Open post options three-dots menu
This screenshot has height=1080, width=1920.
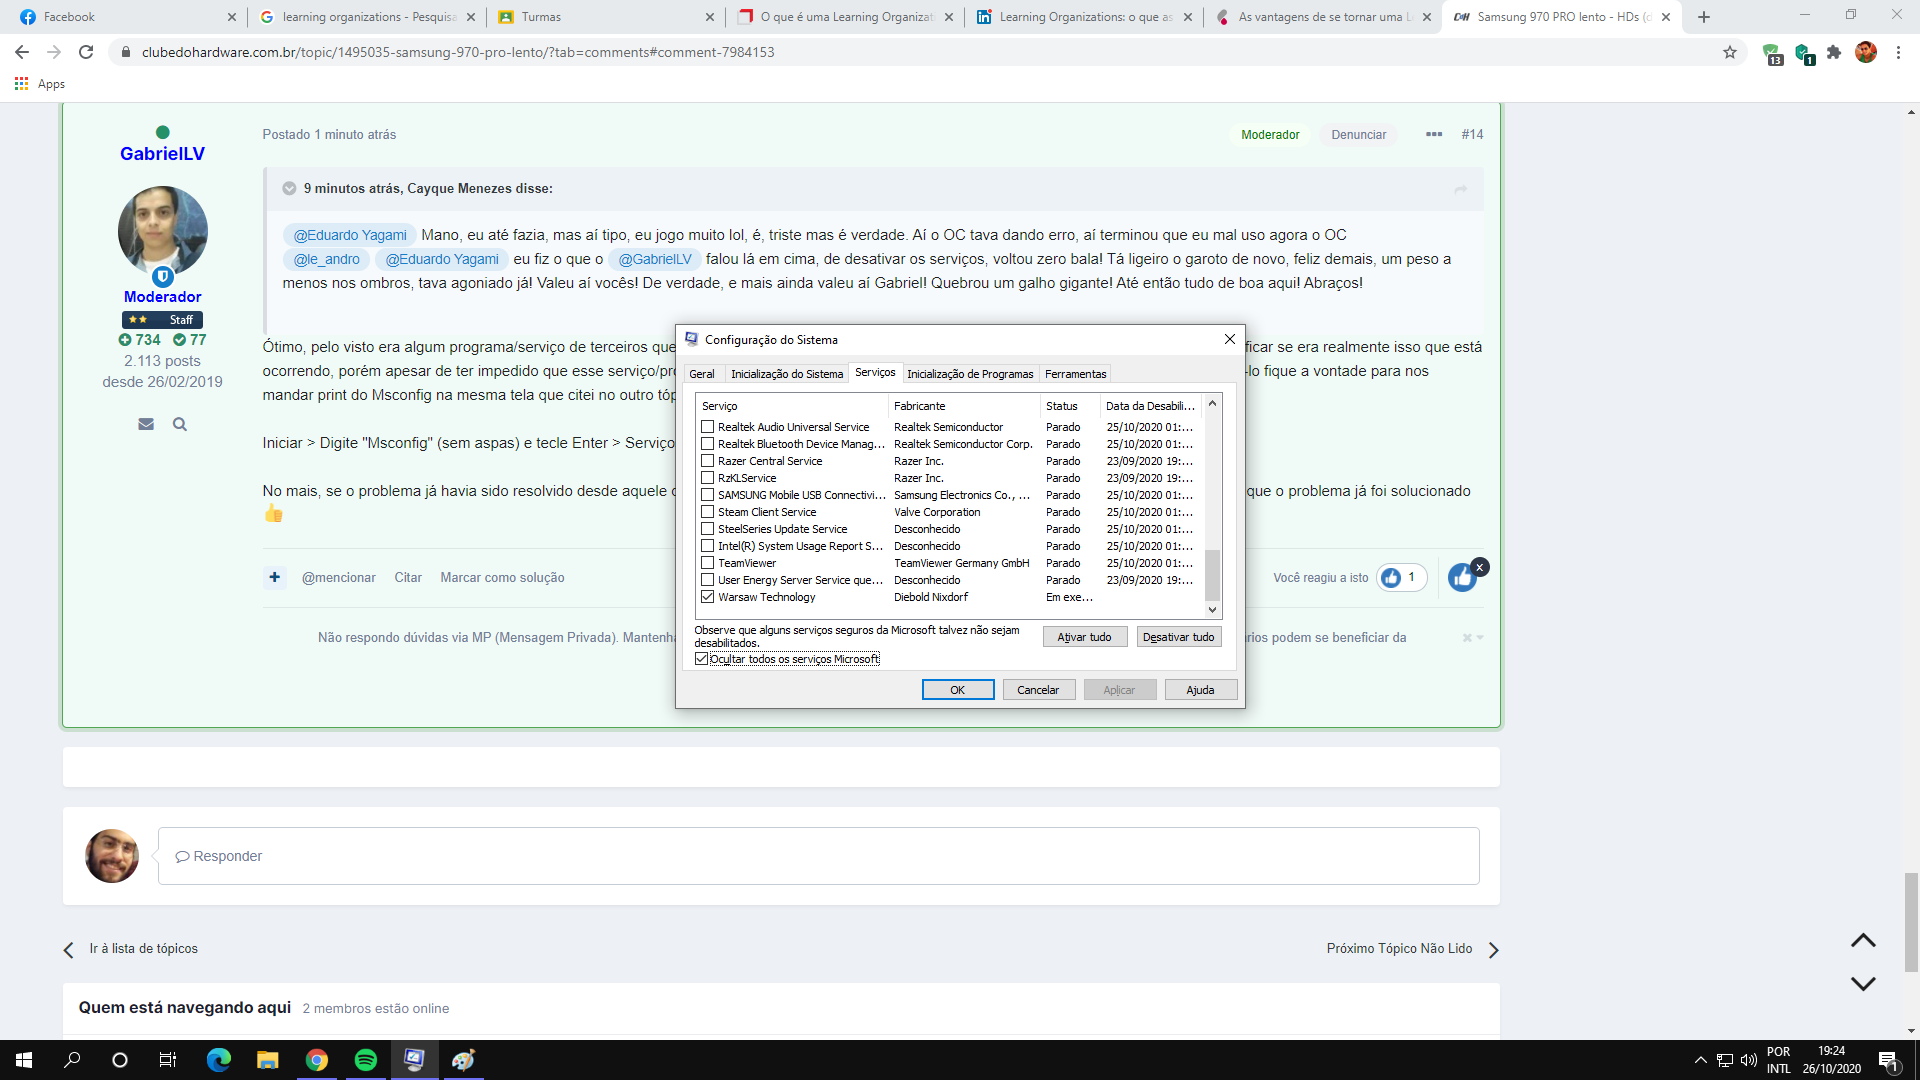(1434, 134)
